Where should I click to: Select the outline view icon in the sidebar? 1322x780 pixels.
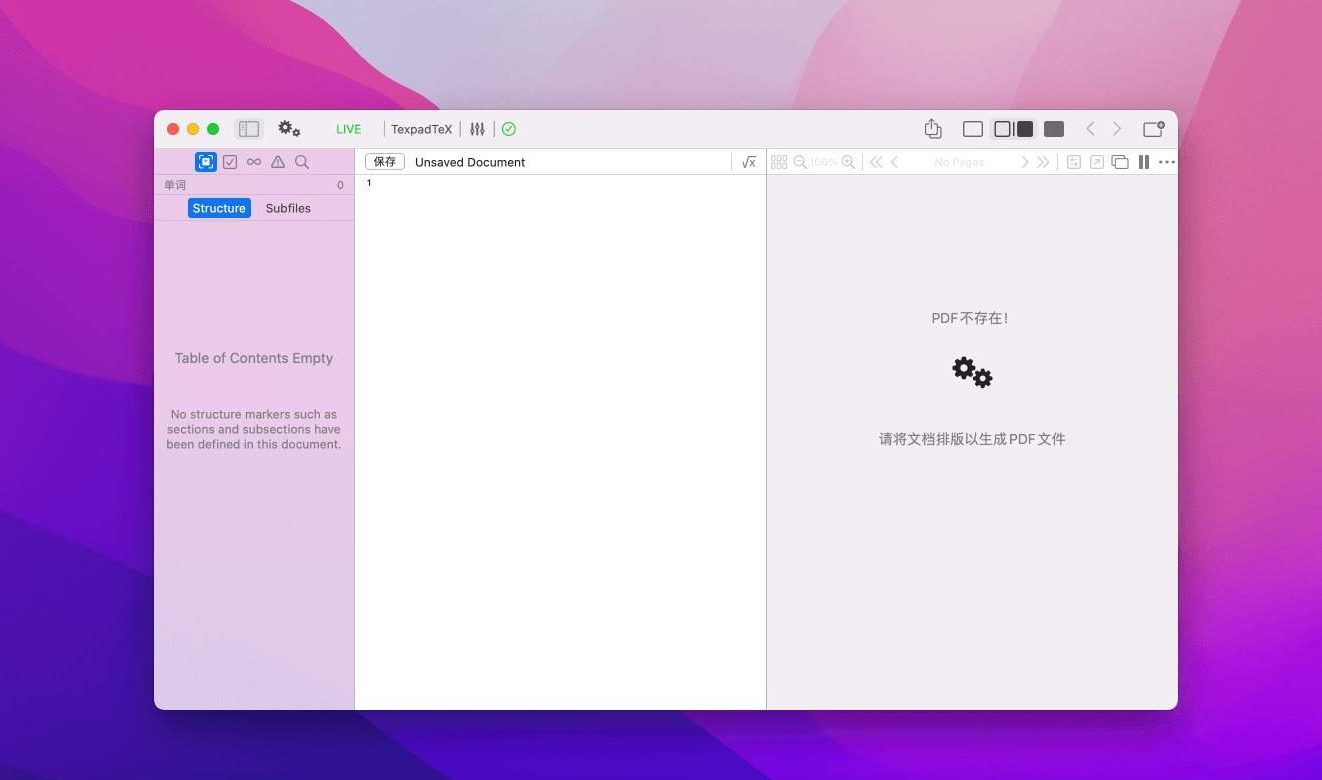pyautogui.click(x=206, y=162)
